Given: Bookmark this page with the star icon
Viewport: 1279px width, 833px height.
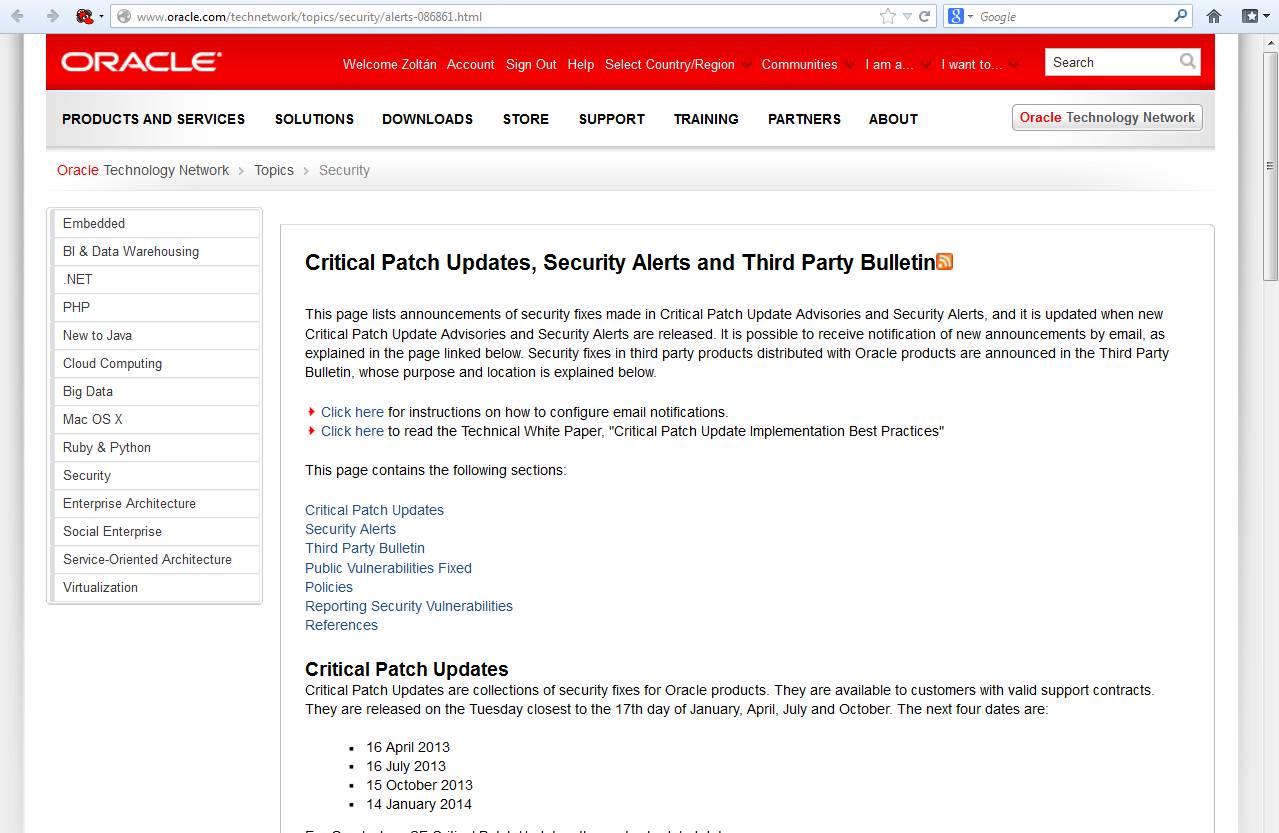Looking at the screenshot, I should 887,16.
